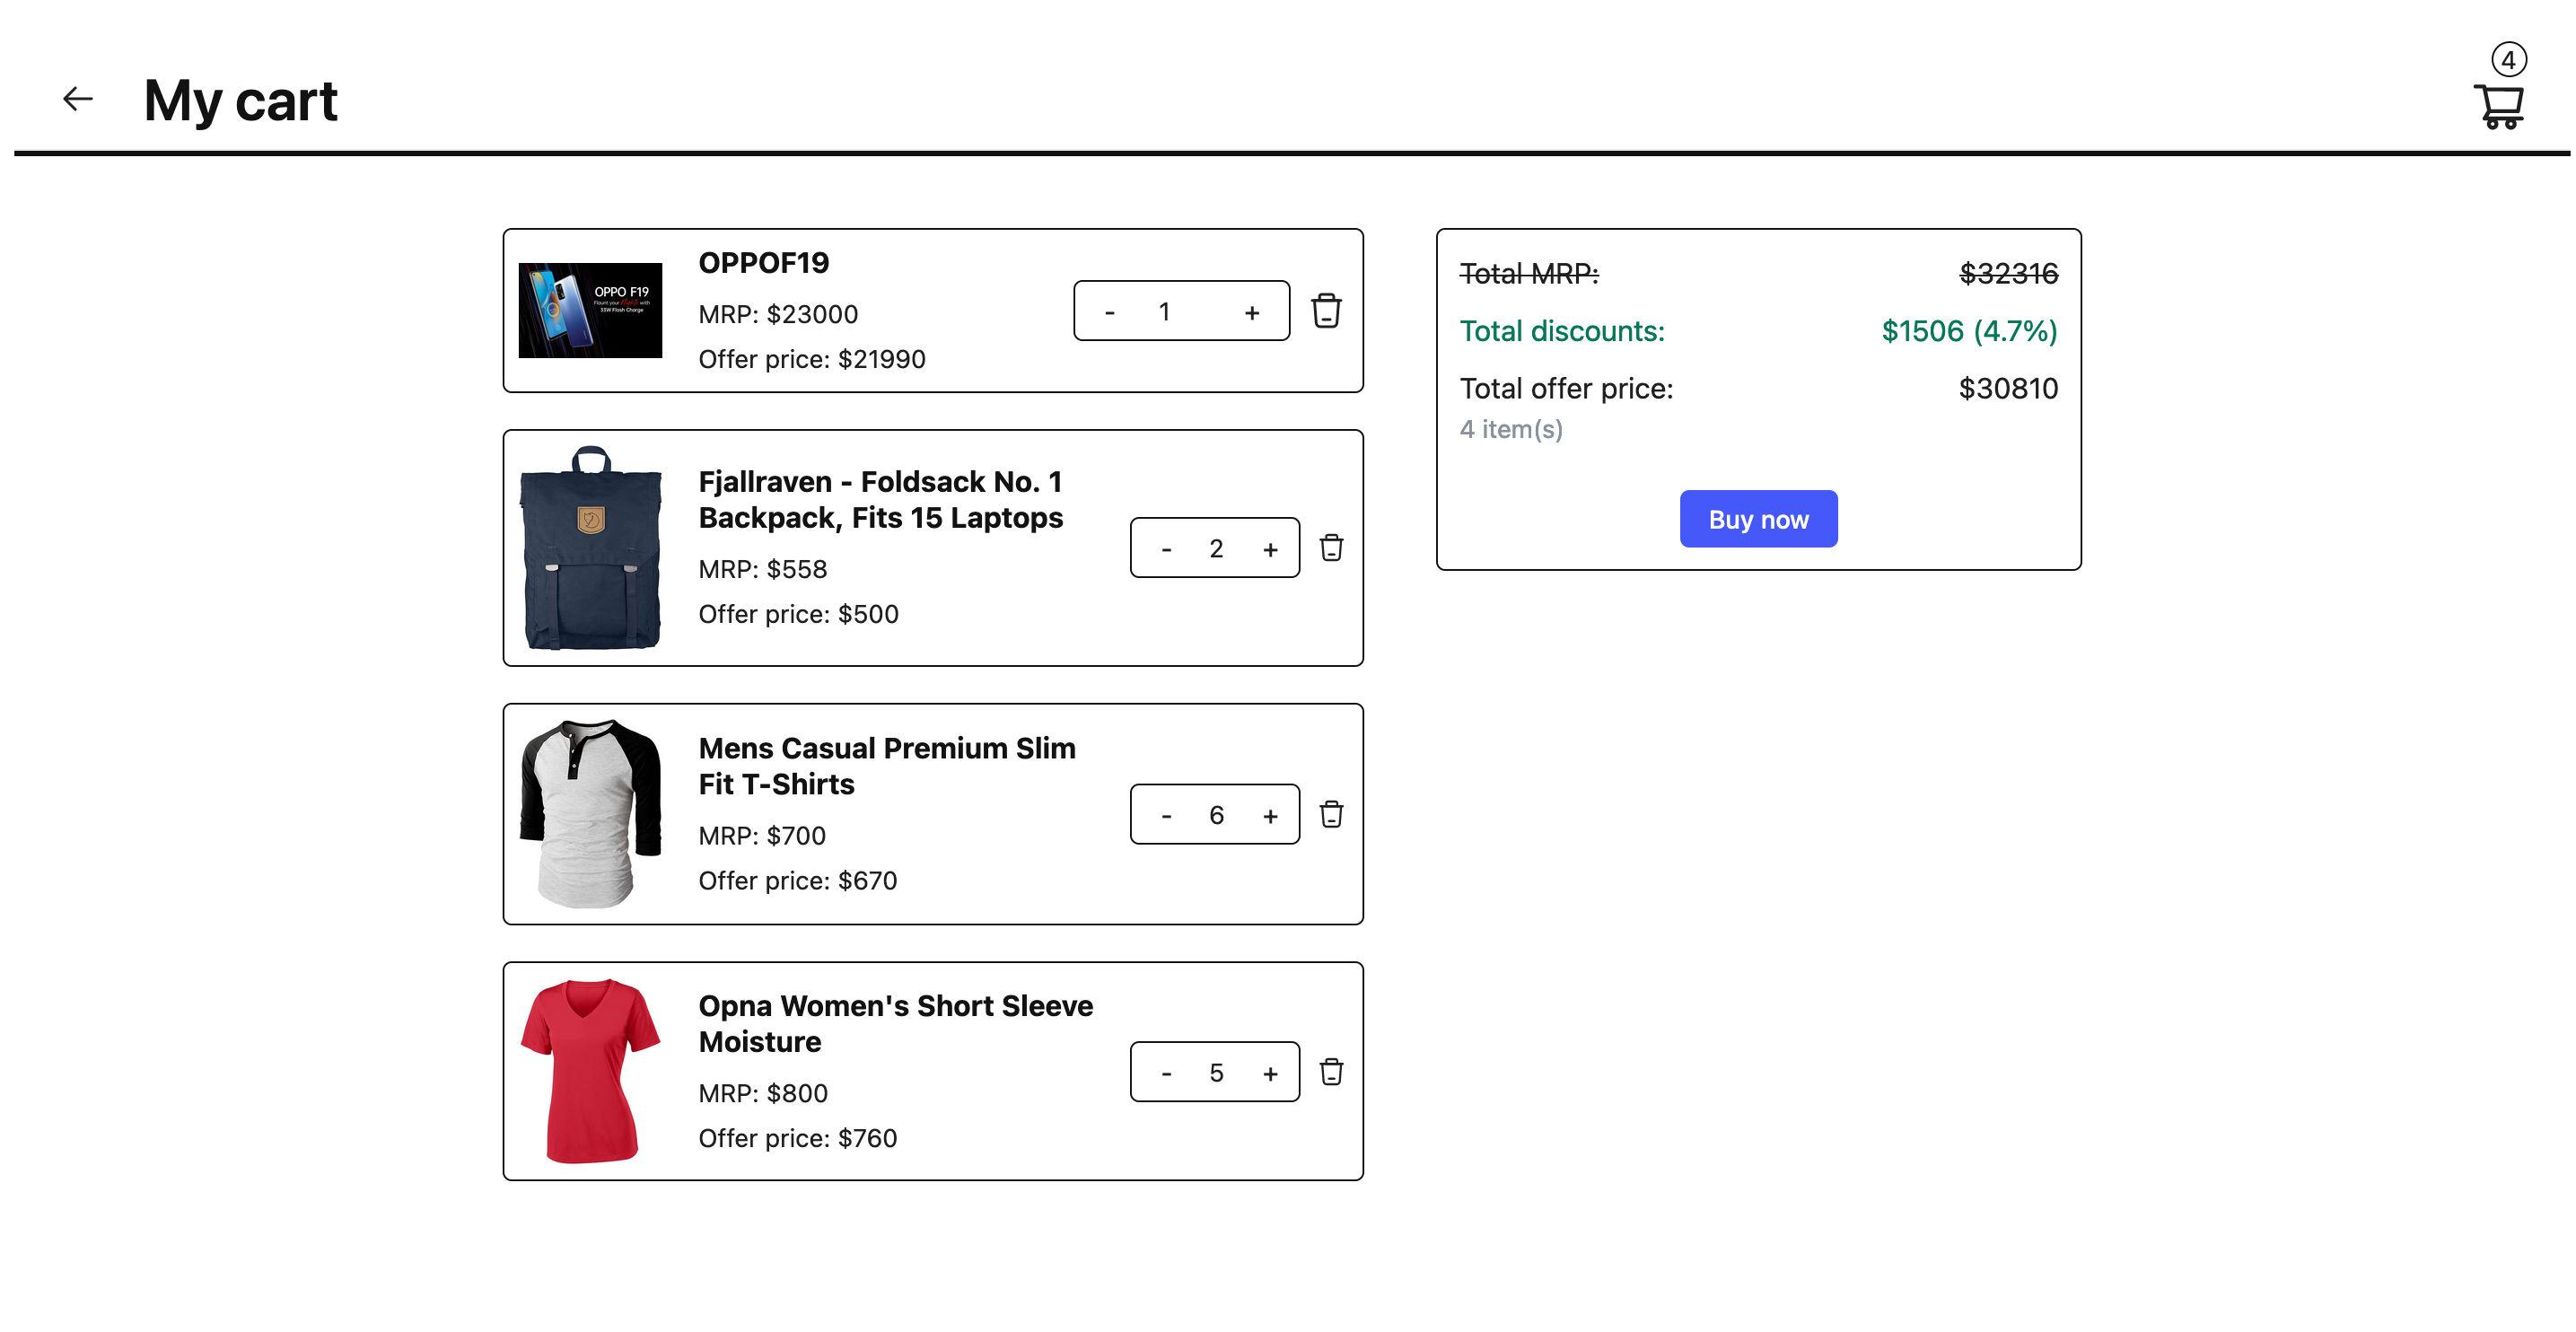Select the Fjallraven Foldsack product title
Screen dimensions: 2576x1332
[881, 500]
